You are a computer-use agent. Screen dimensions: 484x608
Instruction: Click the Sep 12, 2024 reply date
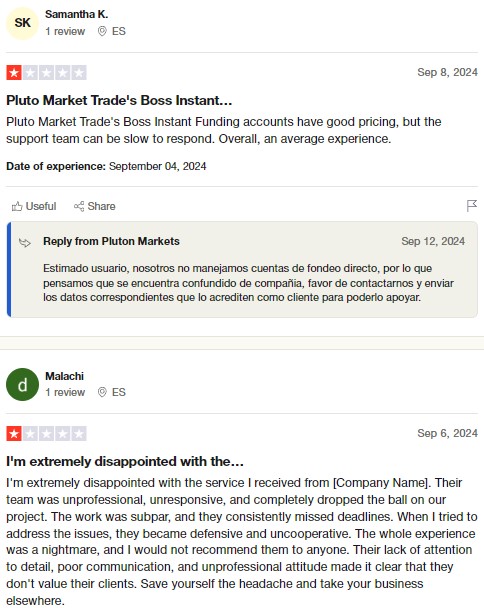coord(433,241)
